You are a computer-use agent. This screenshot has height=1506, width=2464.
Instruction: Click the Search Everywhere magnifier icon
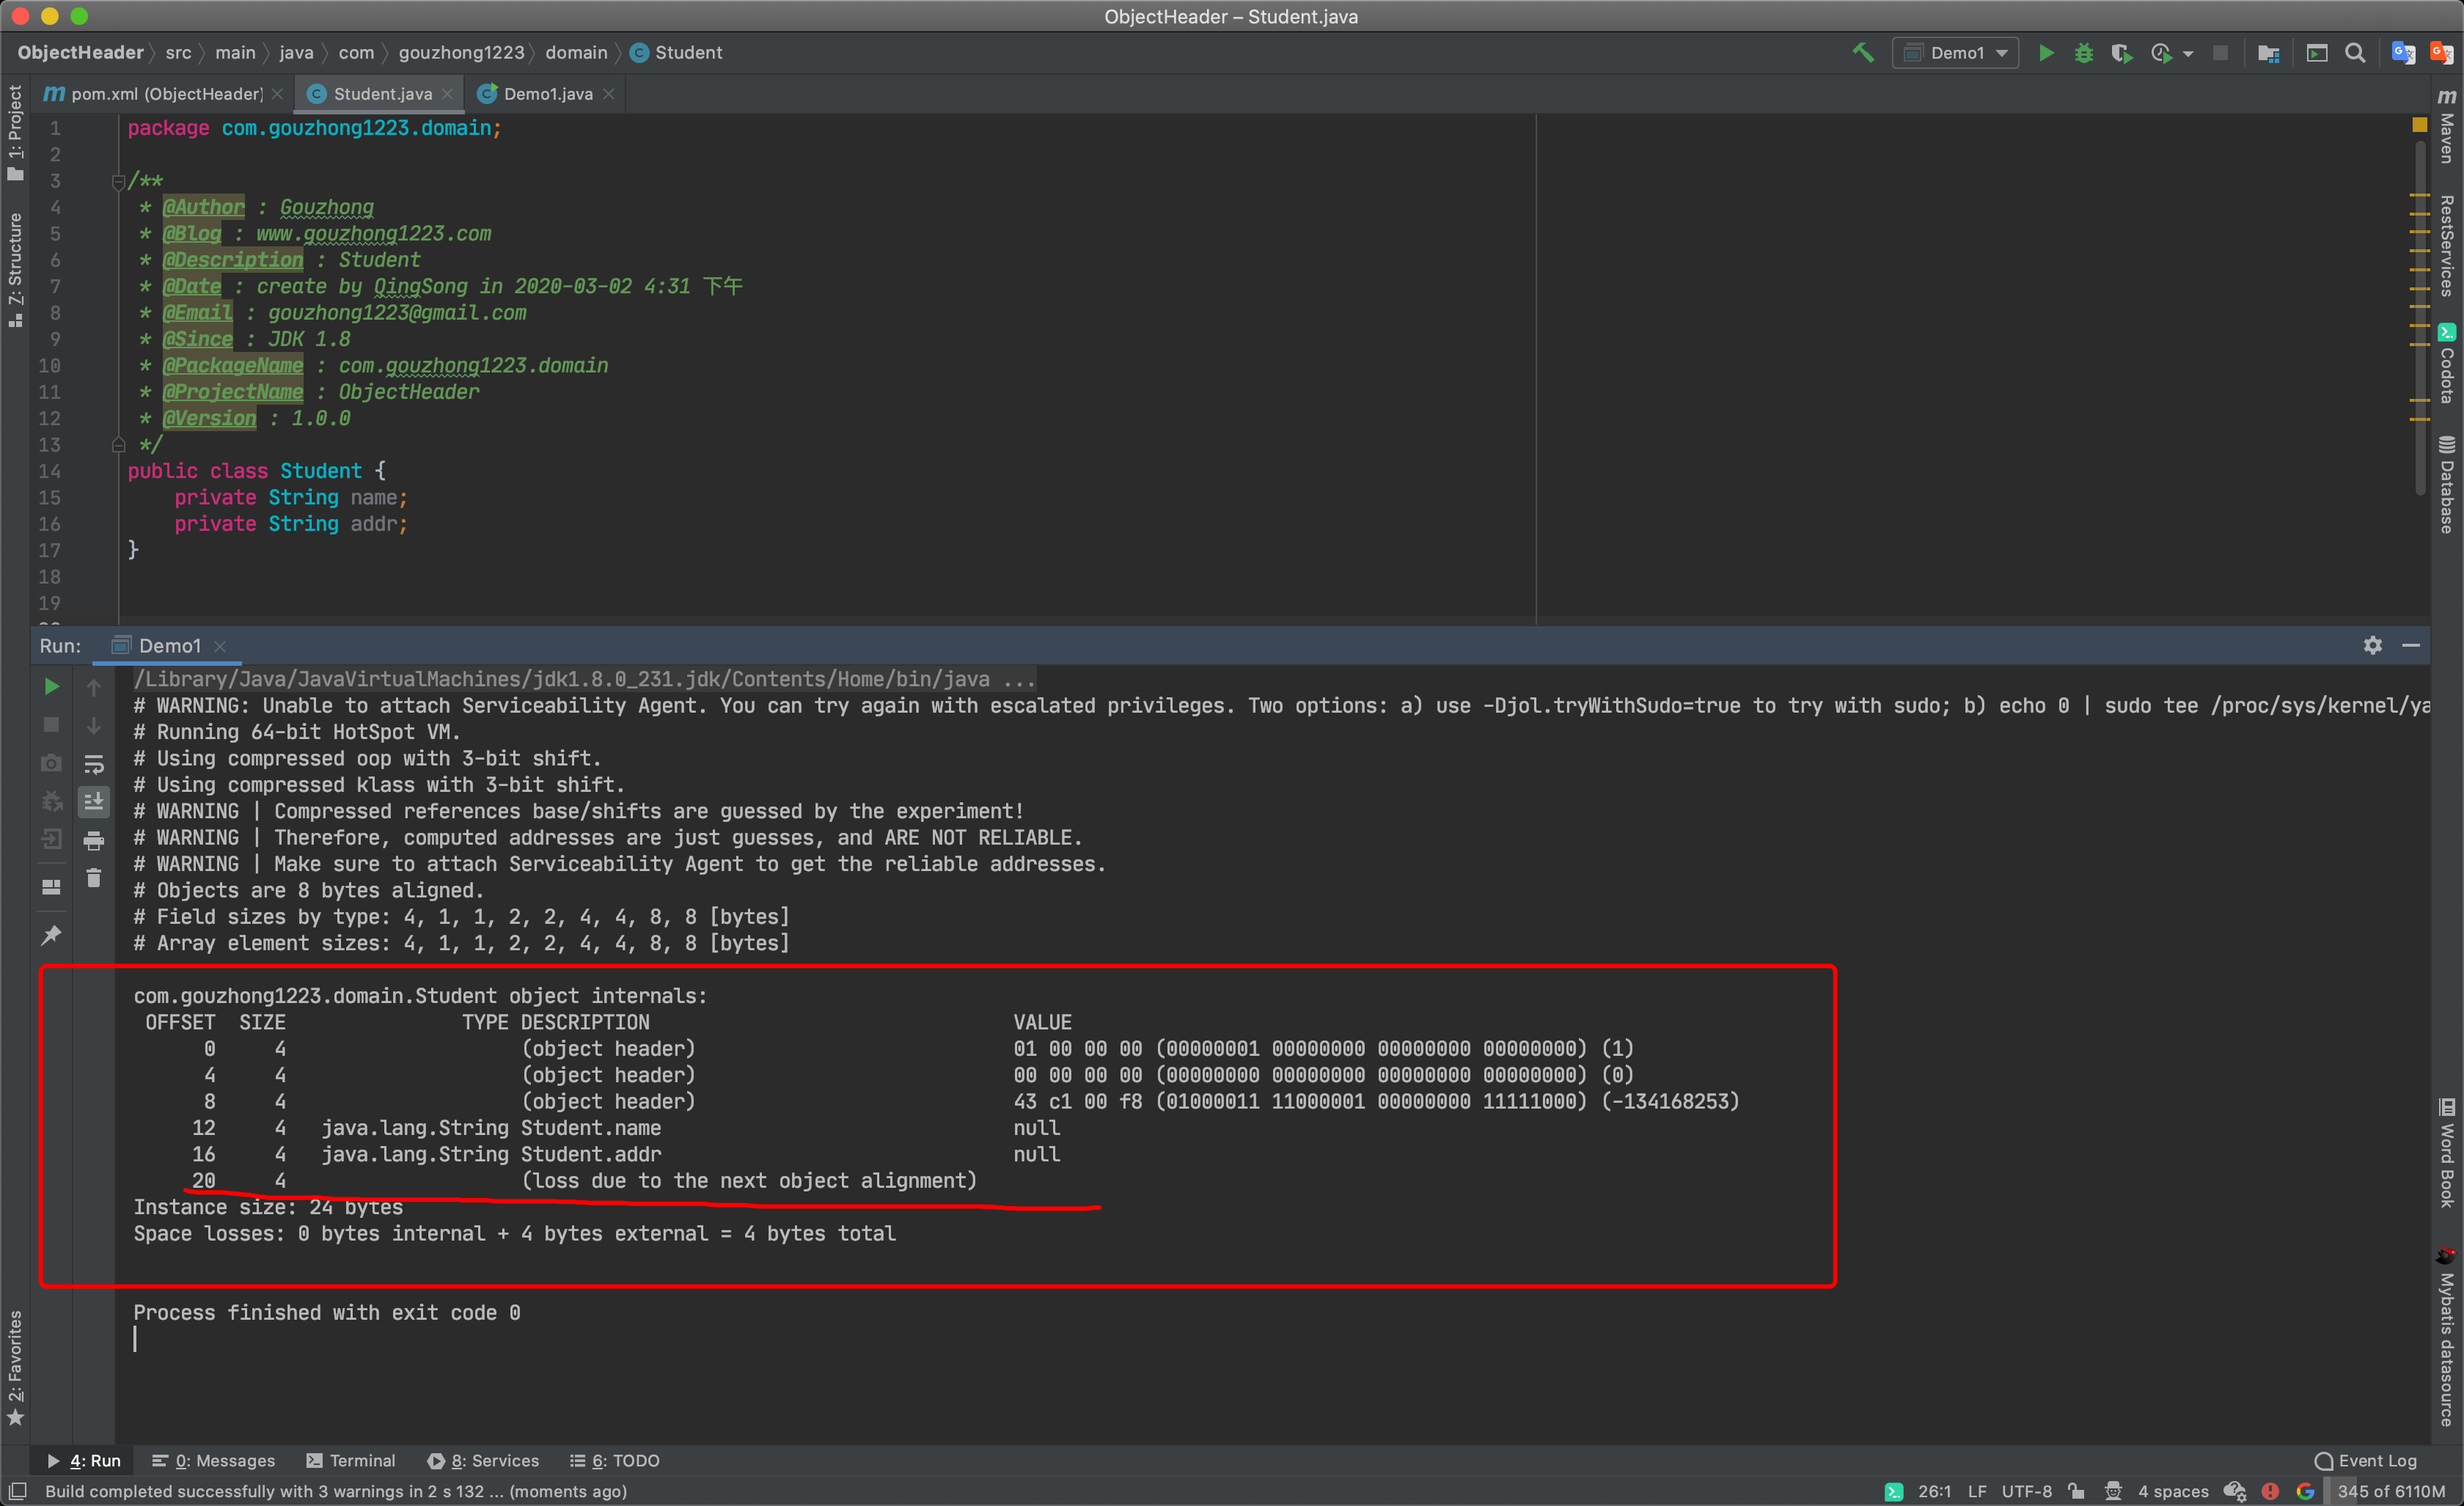2355,53
